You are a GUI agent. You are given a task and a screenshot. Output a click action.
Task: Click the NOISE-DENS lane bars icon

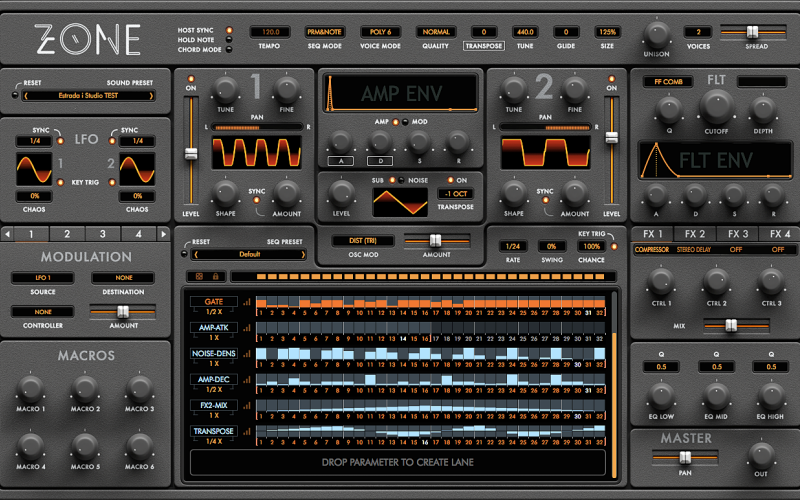pyautogui.click(x=247, y=354)
